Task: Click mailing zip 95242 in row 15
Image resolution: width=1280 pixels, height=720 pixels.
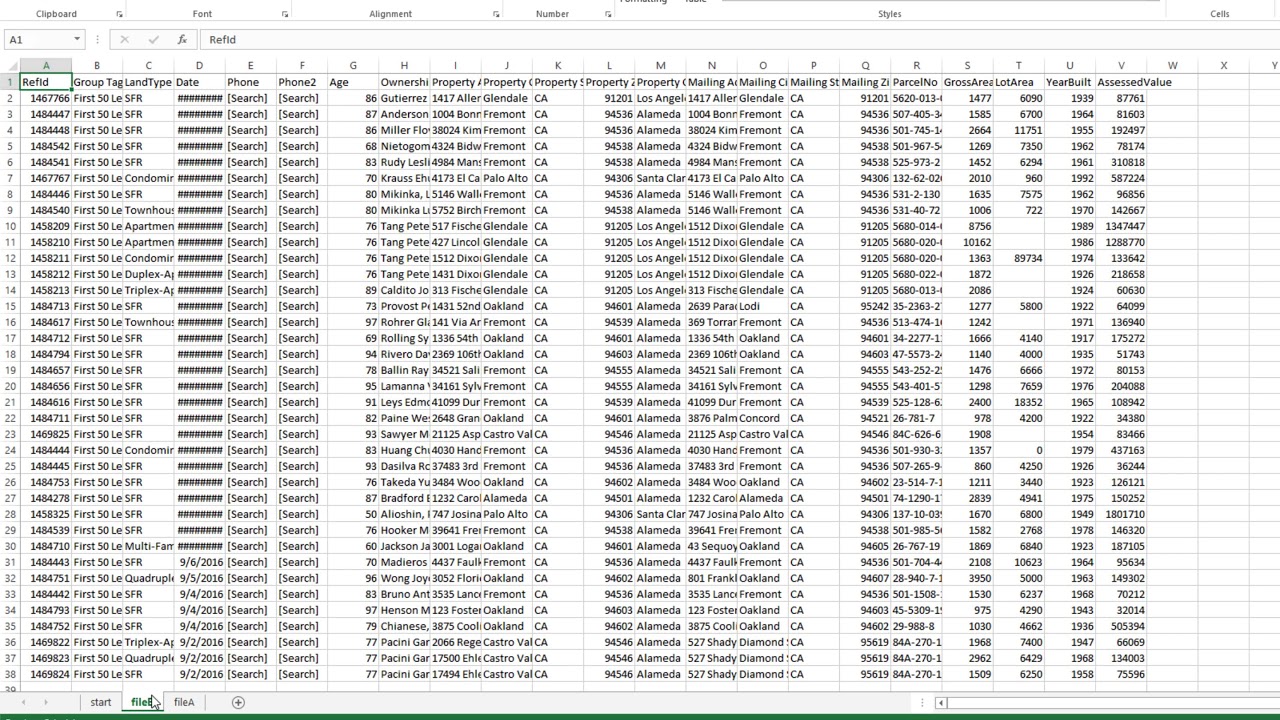Action: pos(865,306)
